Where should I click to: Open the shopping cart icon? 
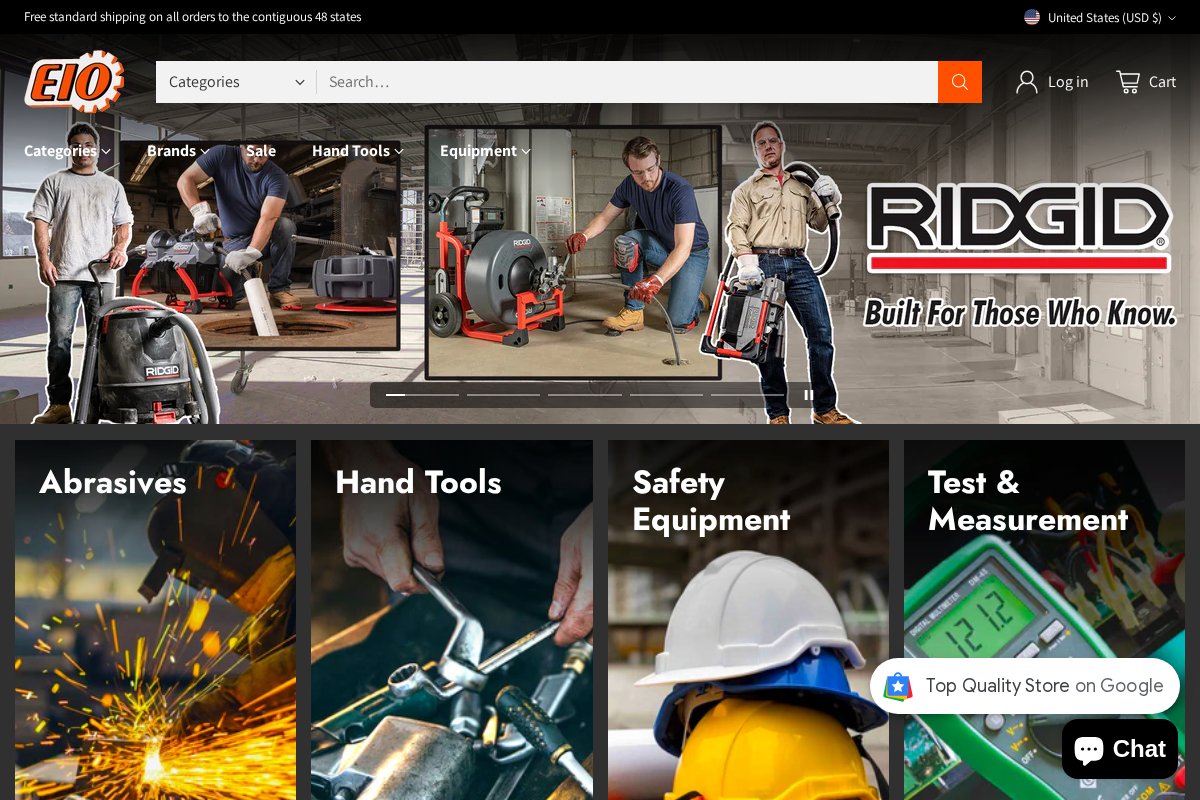(1129, 81)
